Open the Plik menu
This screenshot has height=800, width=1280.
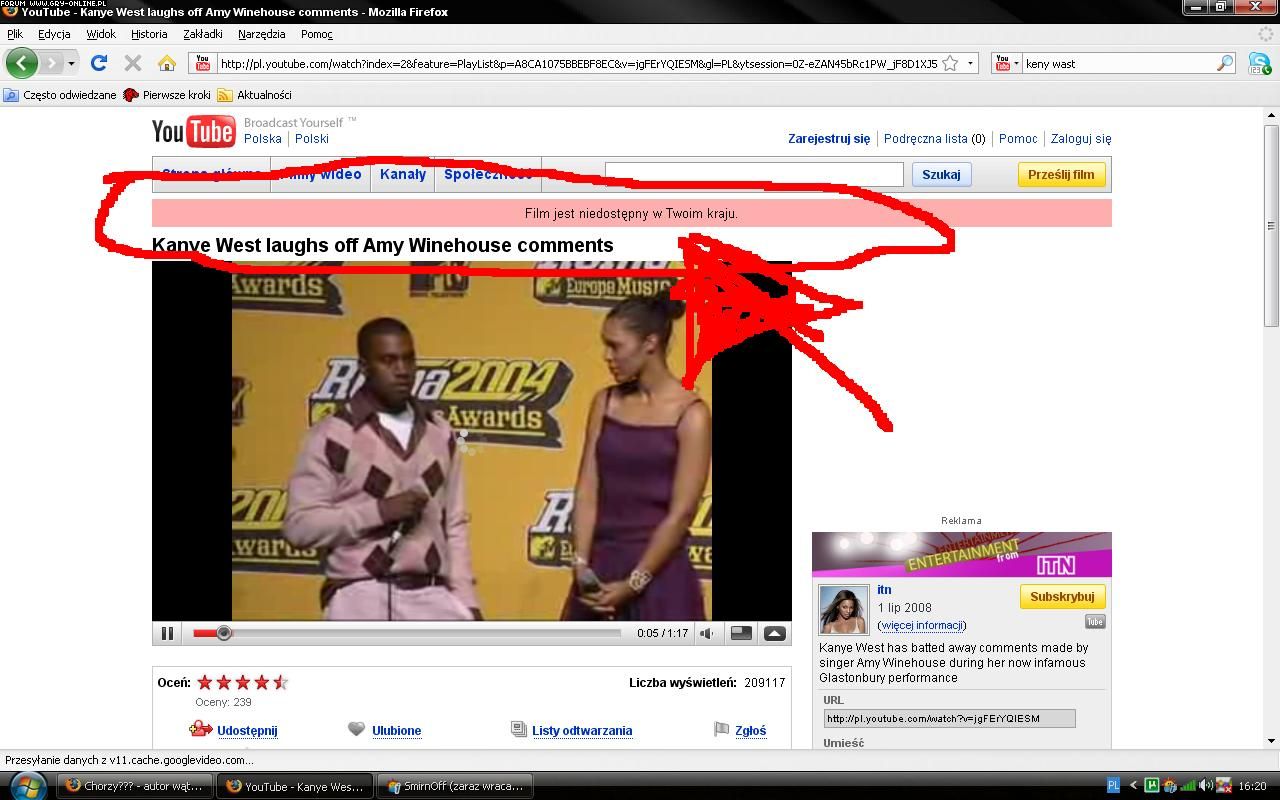(15, 34)
